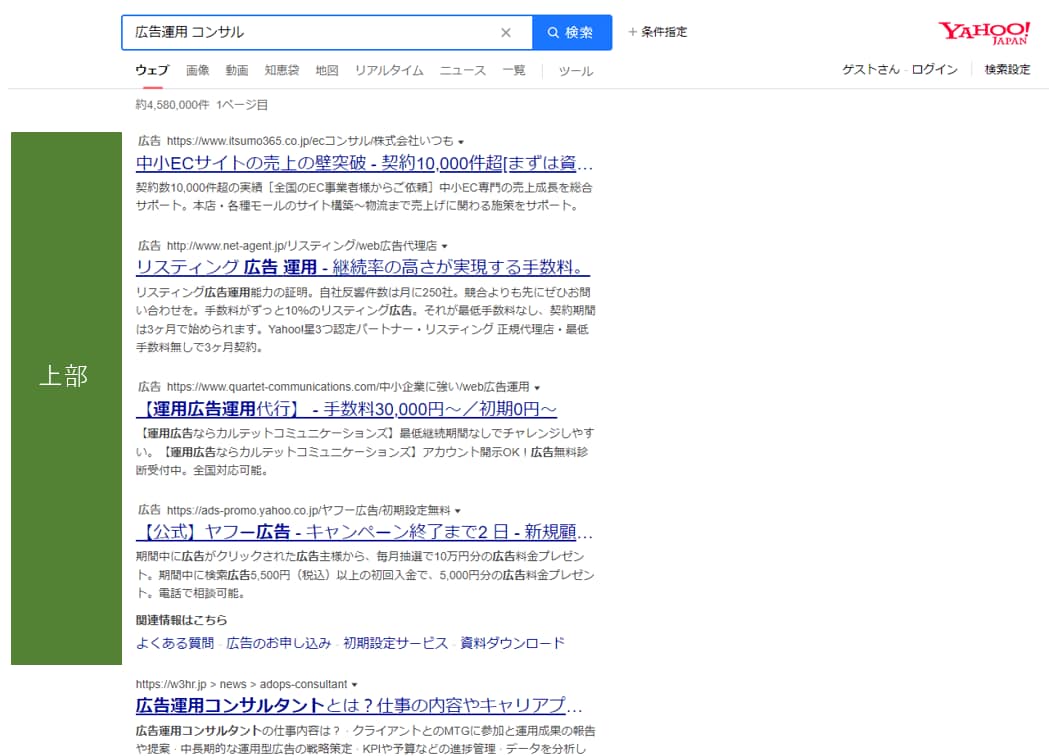Switch to the 画像 images tab
The height and width of the screenshot is (756, 1049).
tap(197, 70)
